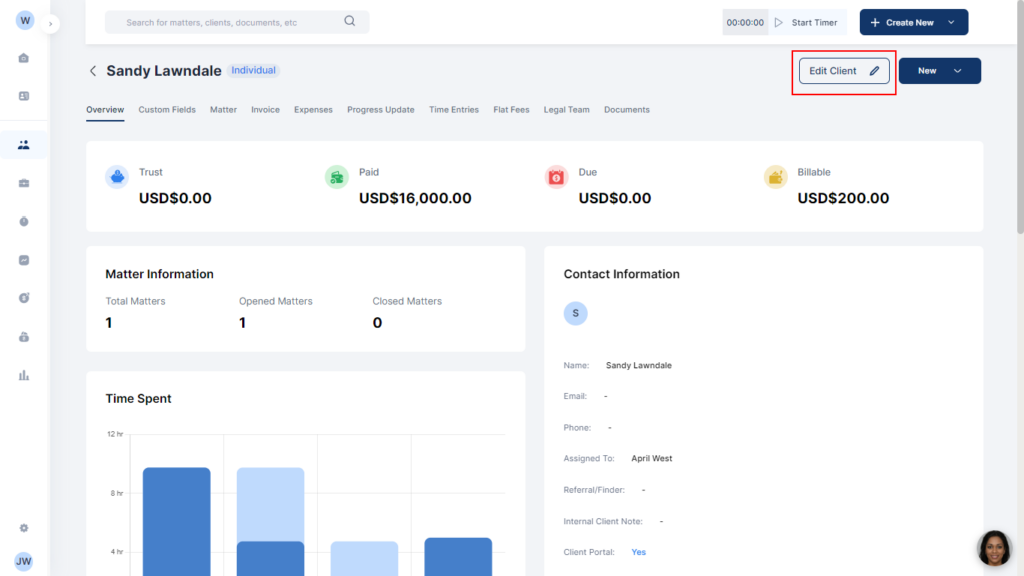Click the Client Portal Yes link
This screenshot has width=1024, height=576.
click(638, 552)
